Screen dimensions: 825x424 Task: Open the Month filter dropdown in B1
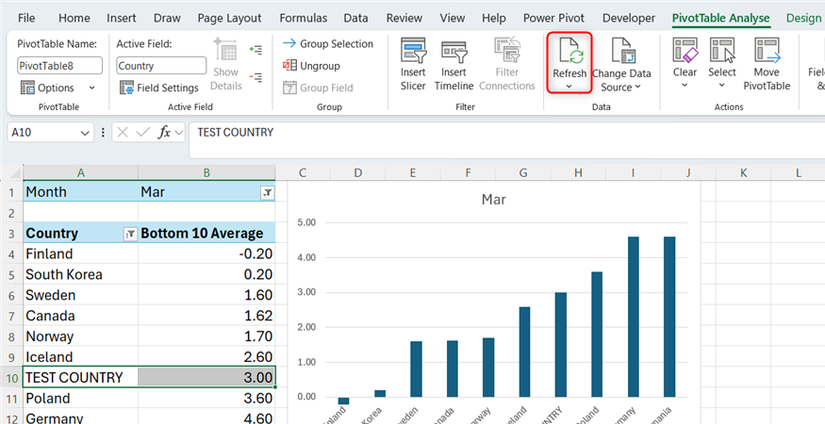point(267,193)
